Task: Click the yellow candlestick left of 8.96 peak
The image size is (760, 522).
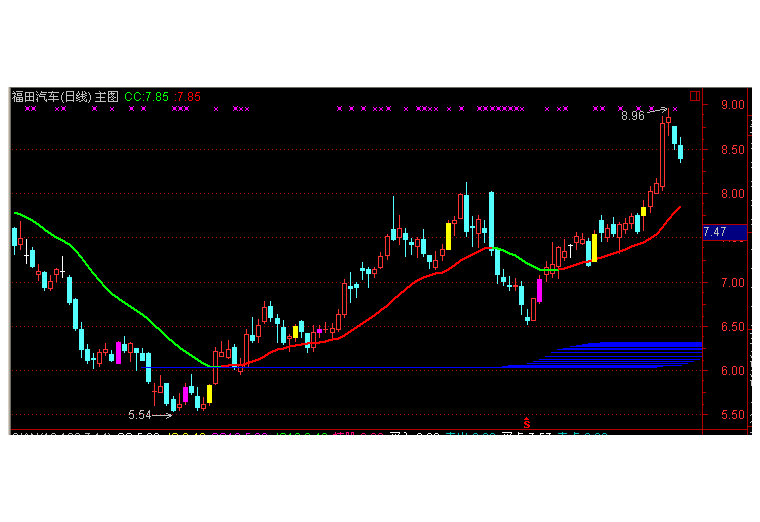Action: pos(643,212)
